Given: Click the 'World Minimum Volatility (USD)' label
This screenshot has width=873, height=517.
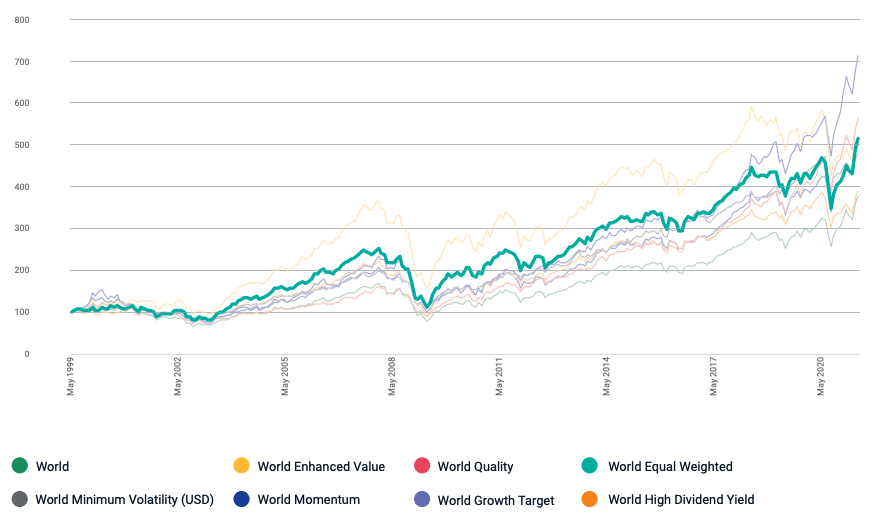Looking at the screenshot, I should coord(125,500).
